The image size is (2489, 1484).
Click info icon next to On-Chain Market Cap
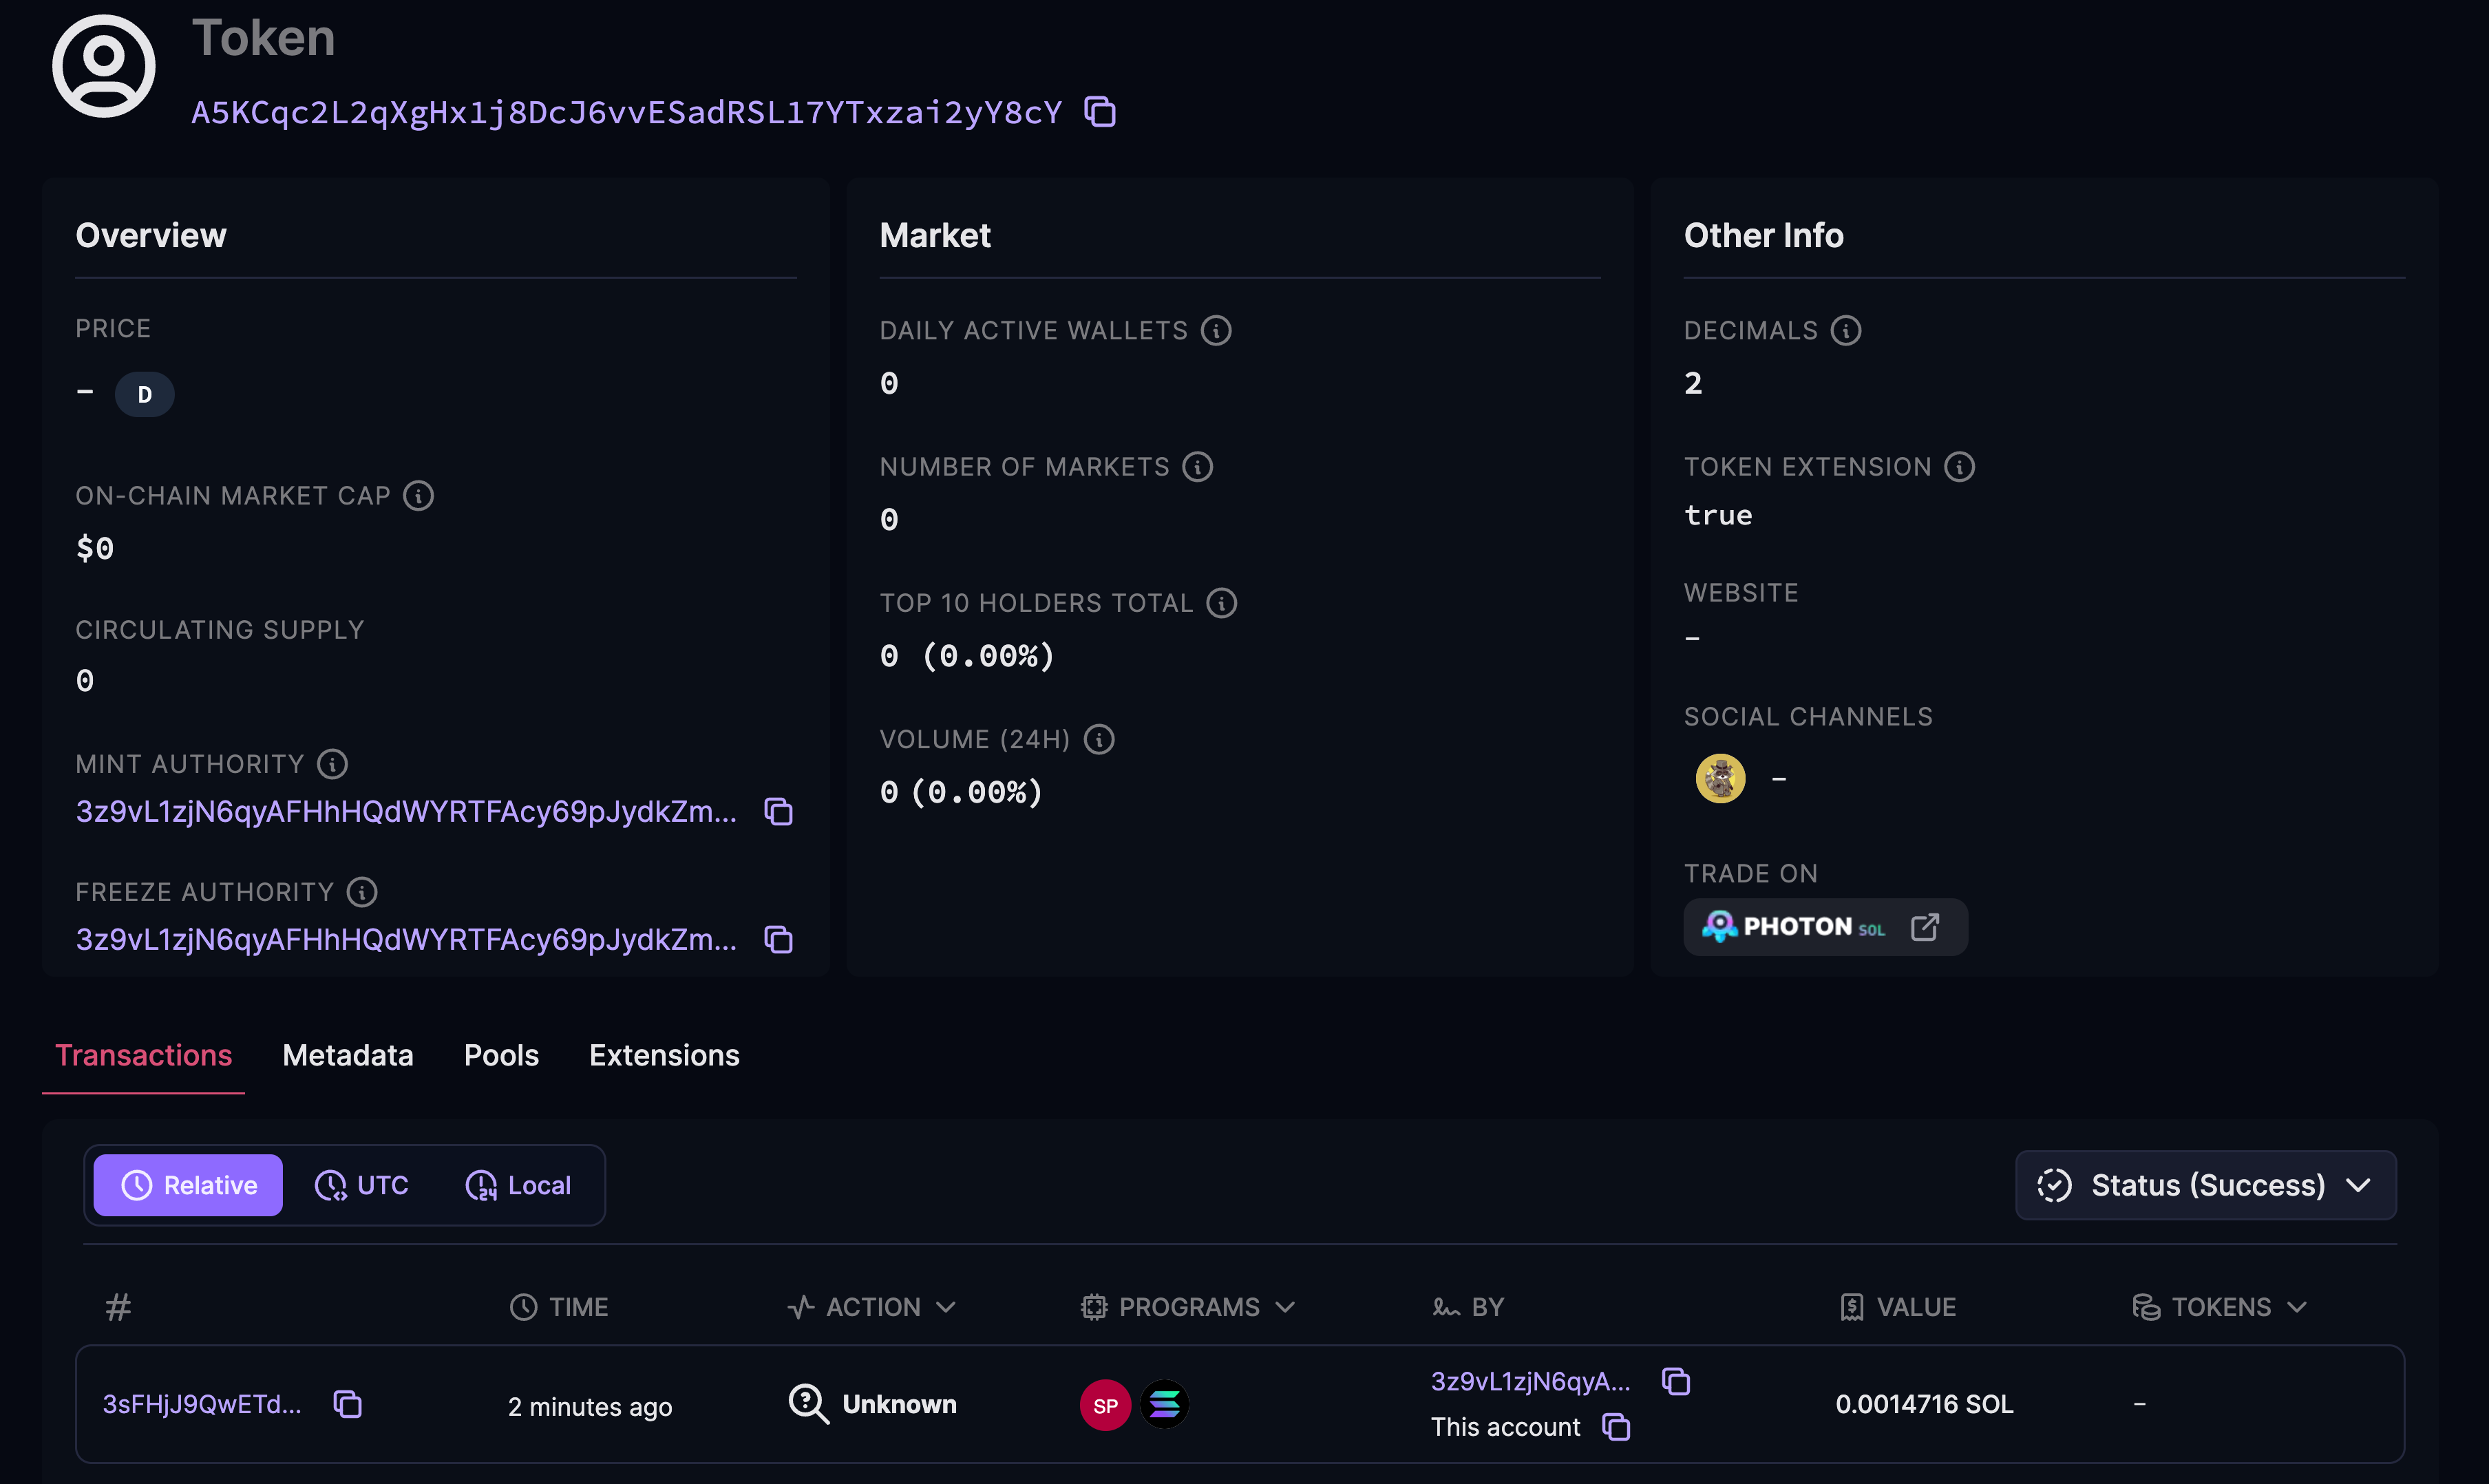418,496
